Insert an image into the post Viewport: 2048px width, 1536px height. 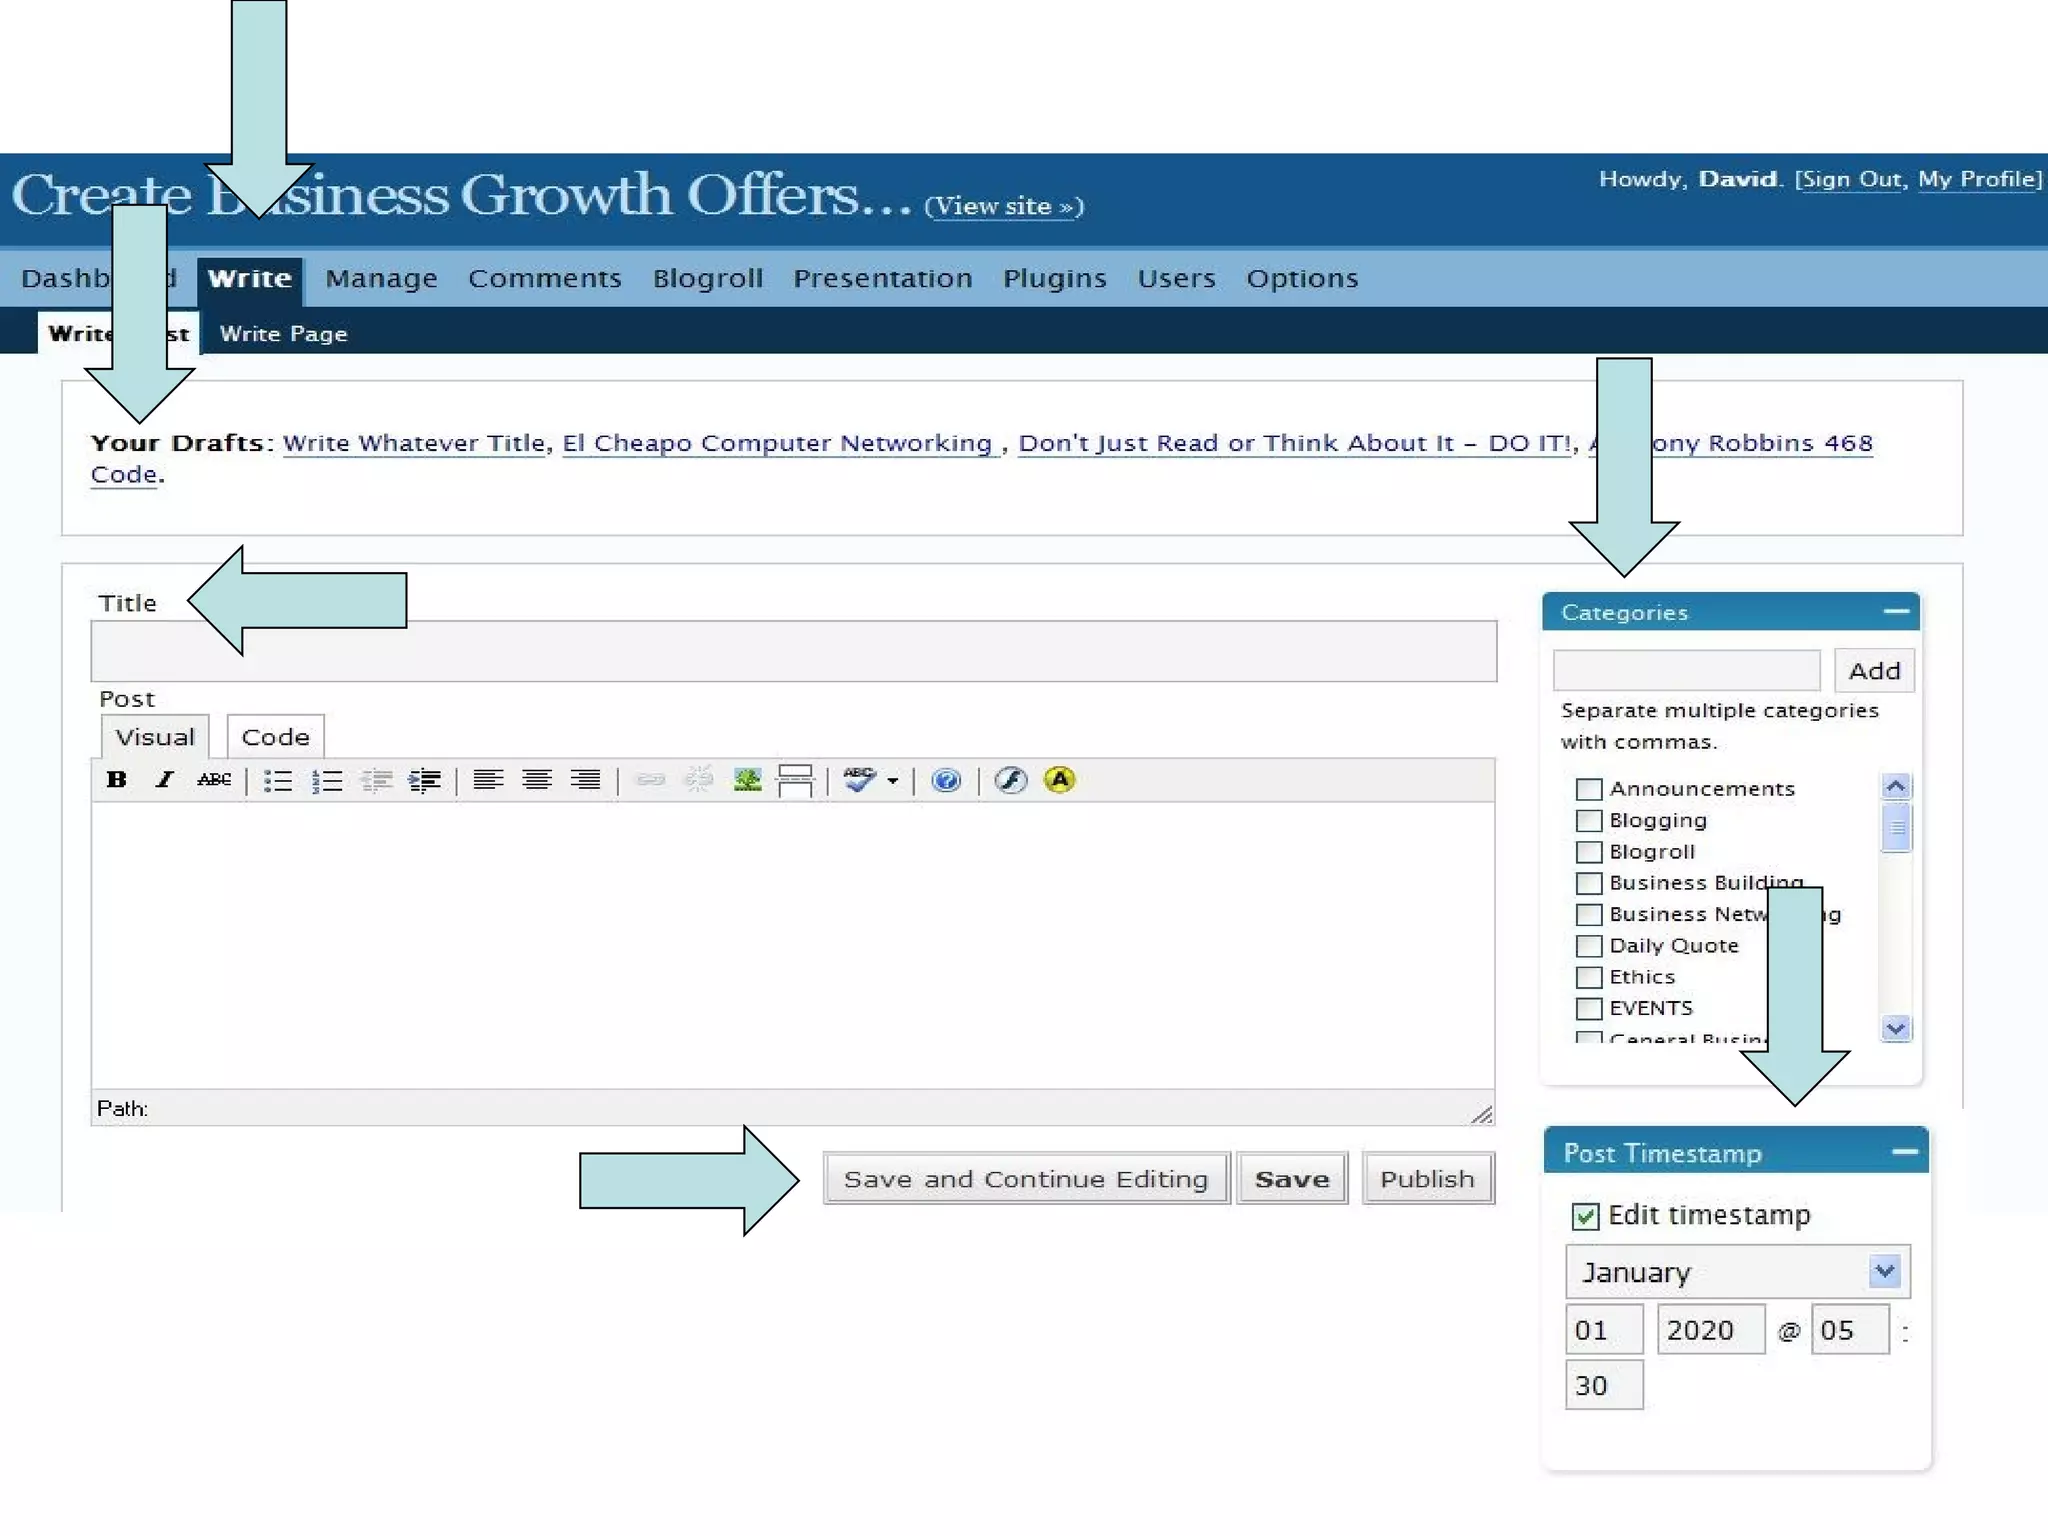pyautogui.click(x=747, y=780)
